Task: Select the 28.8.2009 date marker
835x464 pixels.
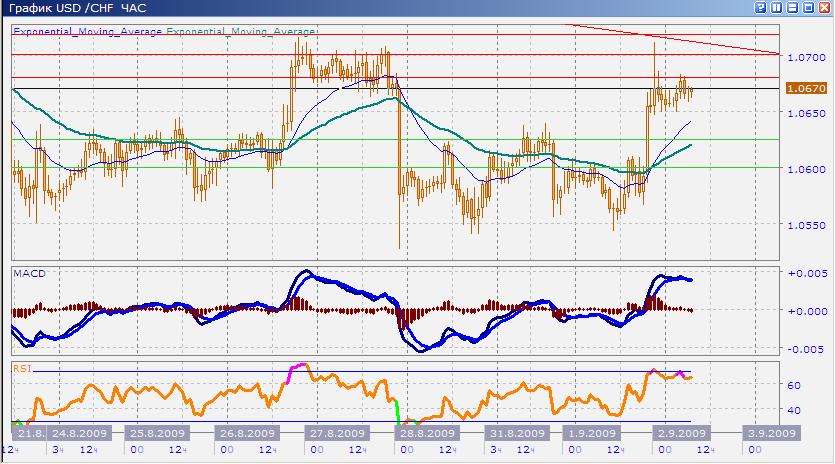Action: [x=428, y=434]
